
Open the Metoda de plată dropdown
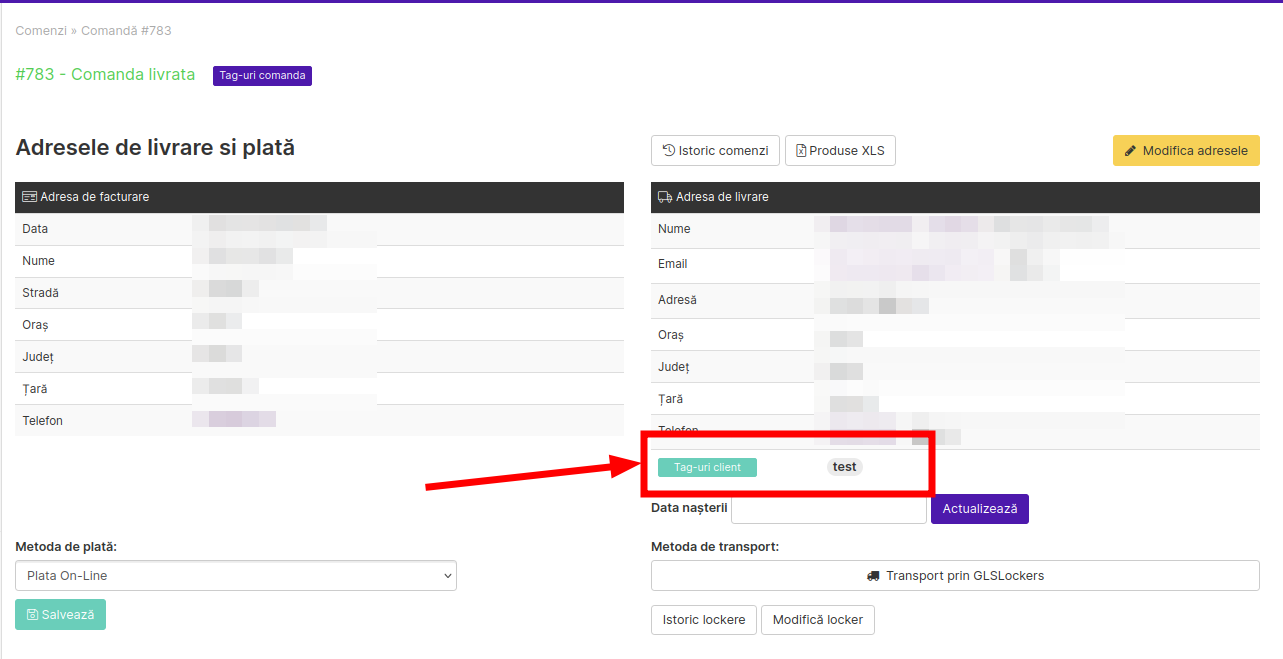(236, 576)
